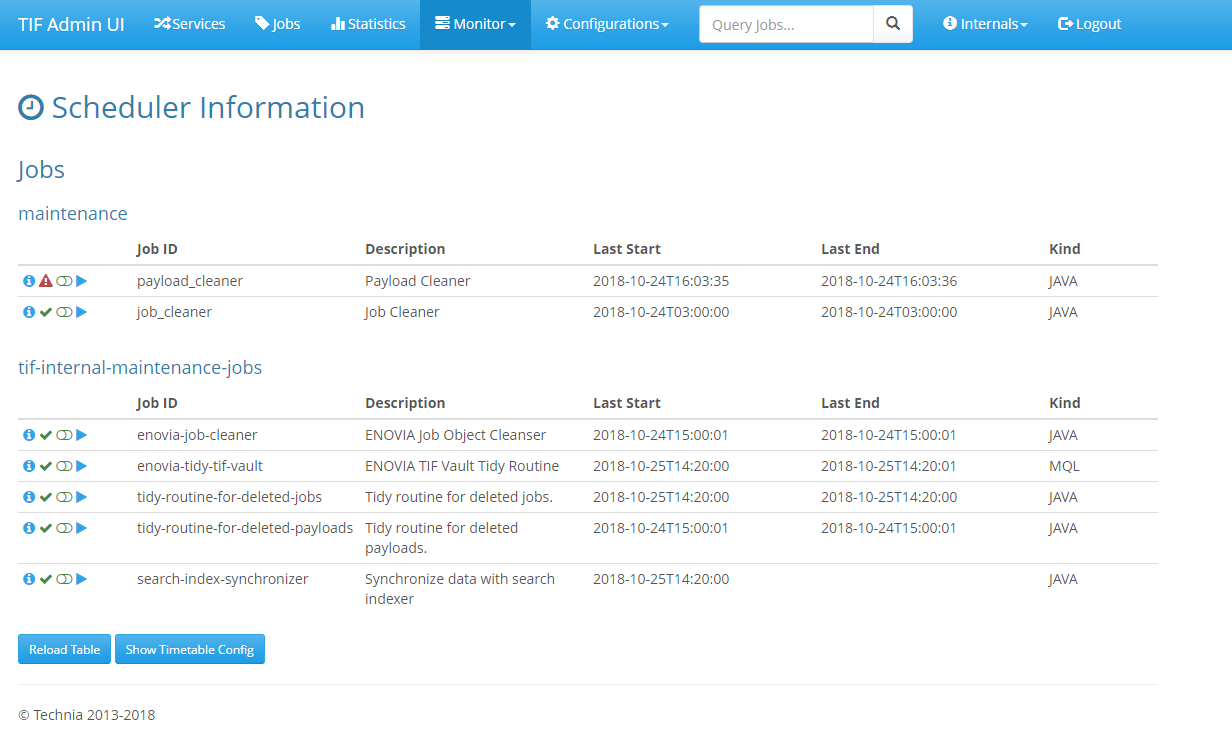This screenshot has width=1232, height=738.
Task: Trigger tidy-routine-for-deleted-jobs with play icon
Action: tap(82, 498)
